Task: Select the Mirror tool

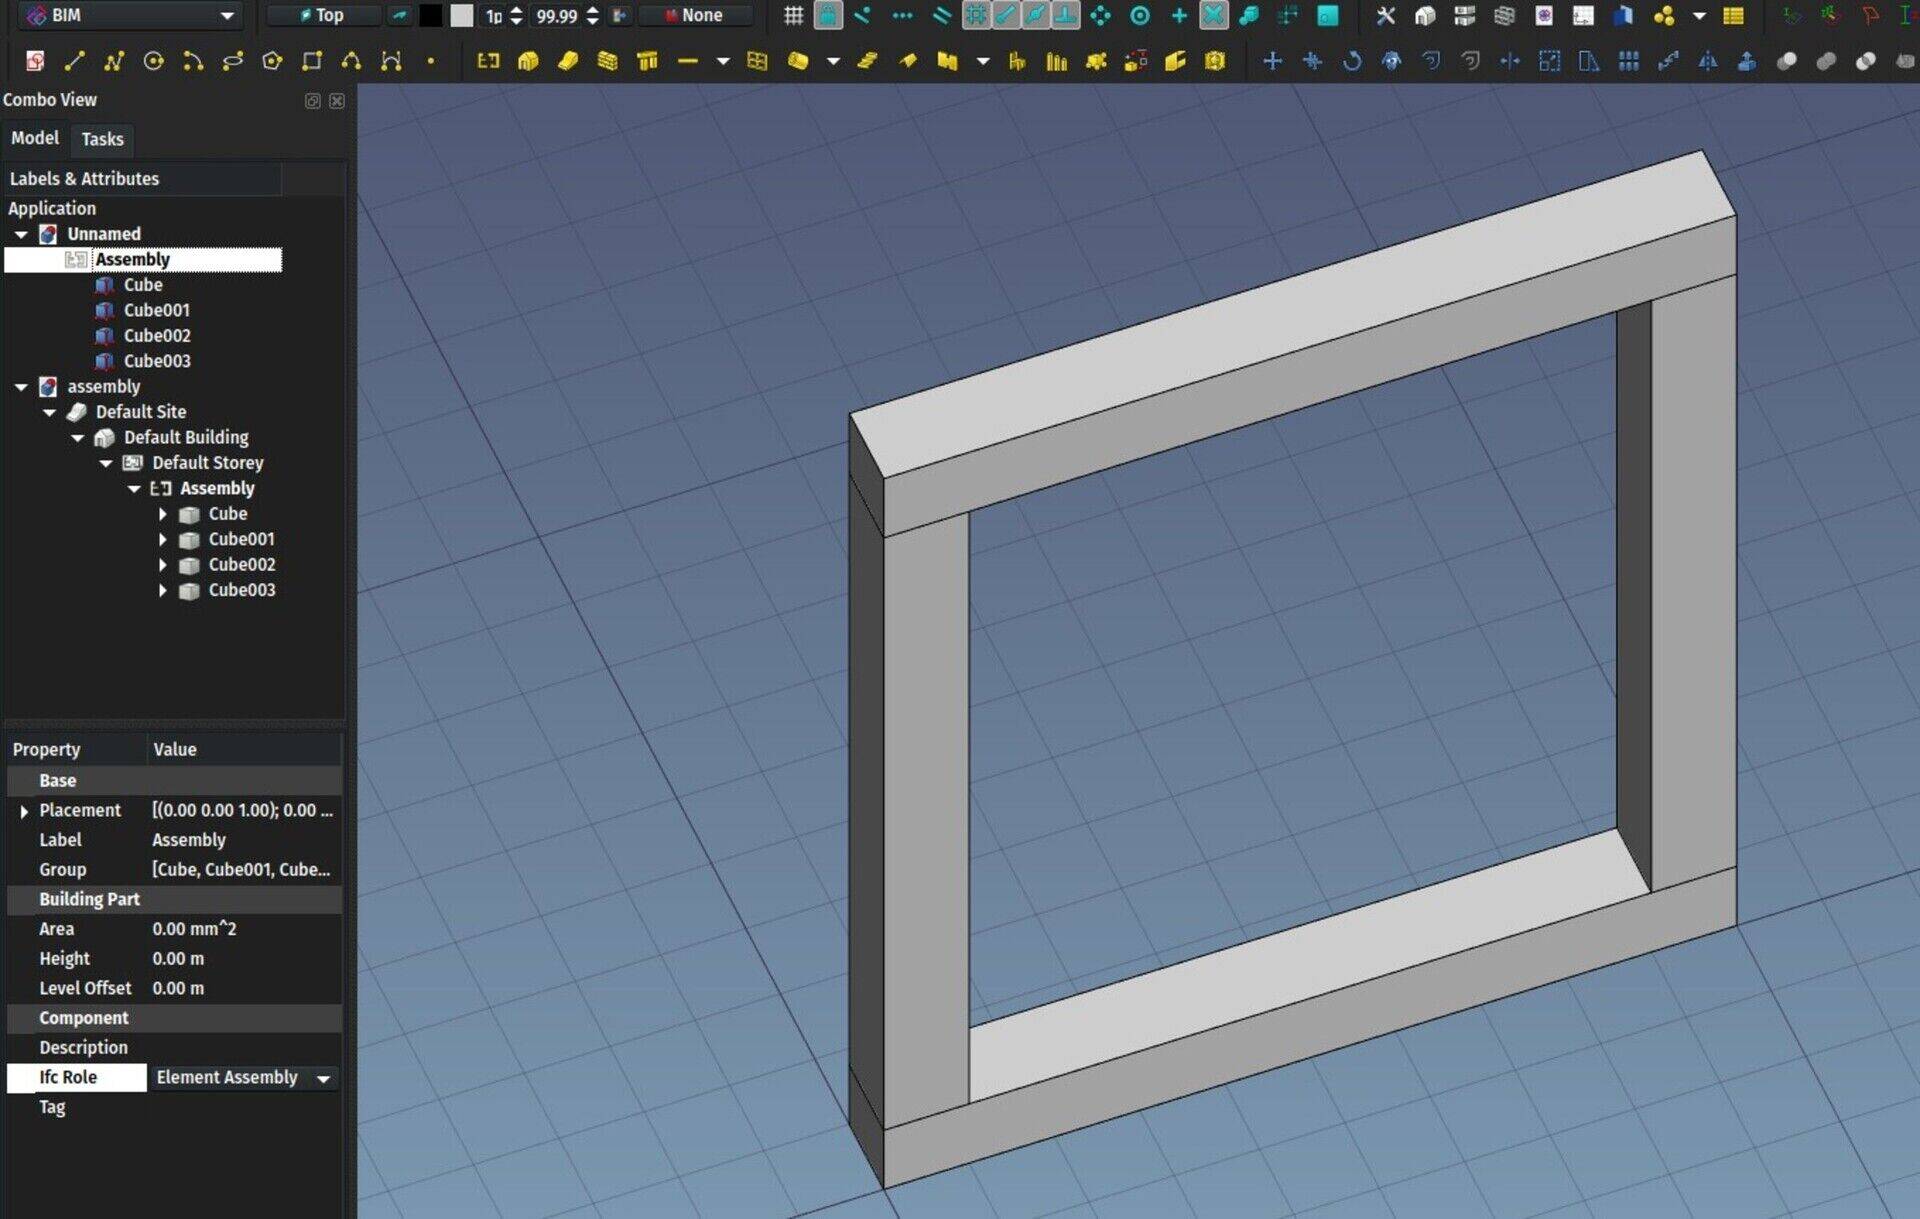Action: pos(1707,61)
